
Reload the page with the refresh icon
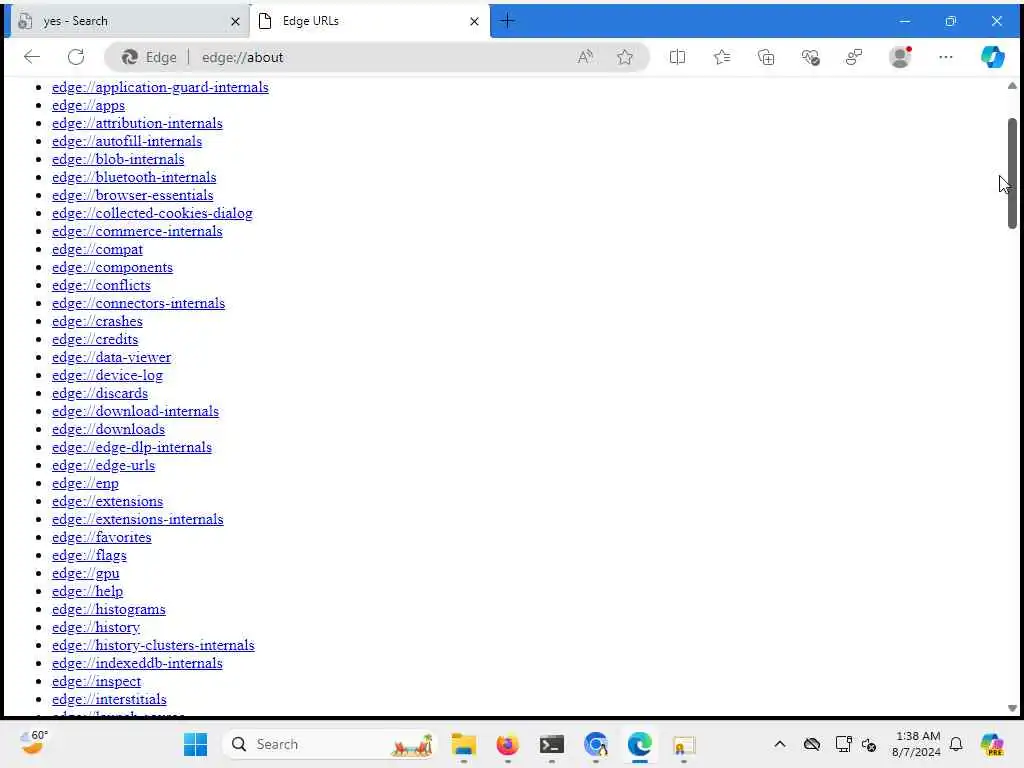point(76,57)
